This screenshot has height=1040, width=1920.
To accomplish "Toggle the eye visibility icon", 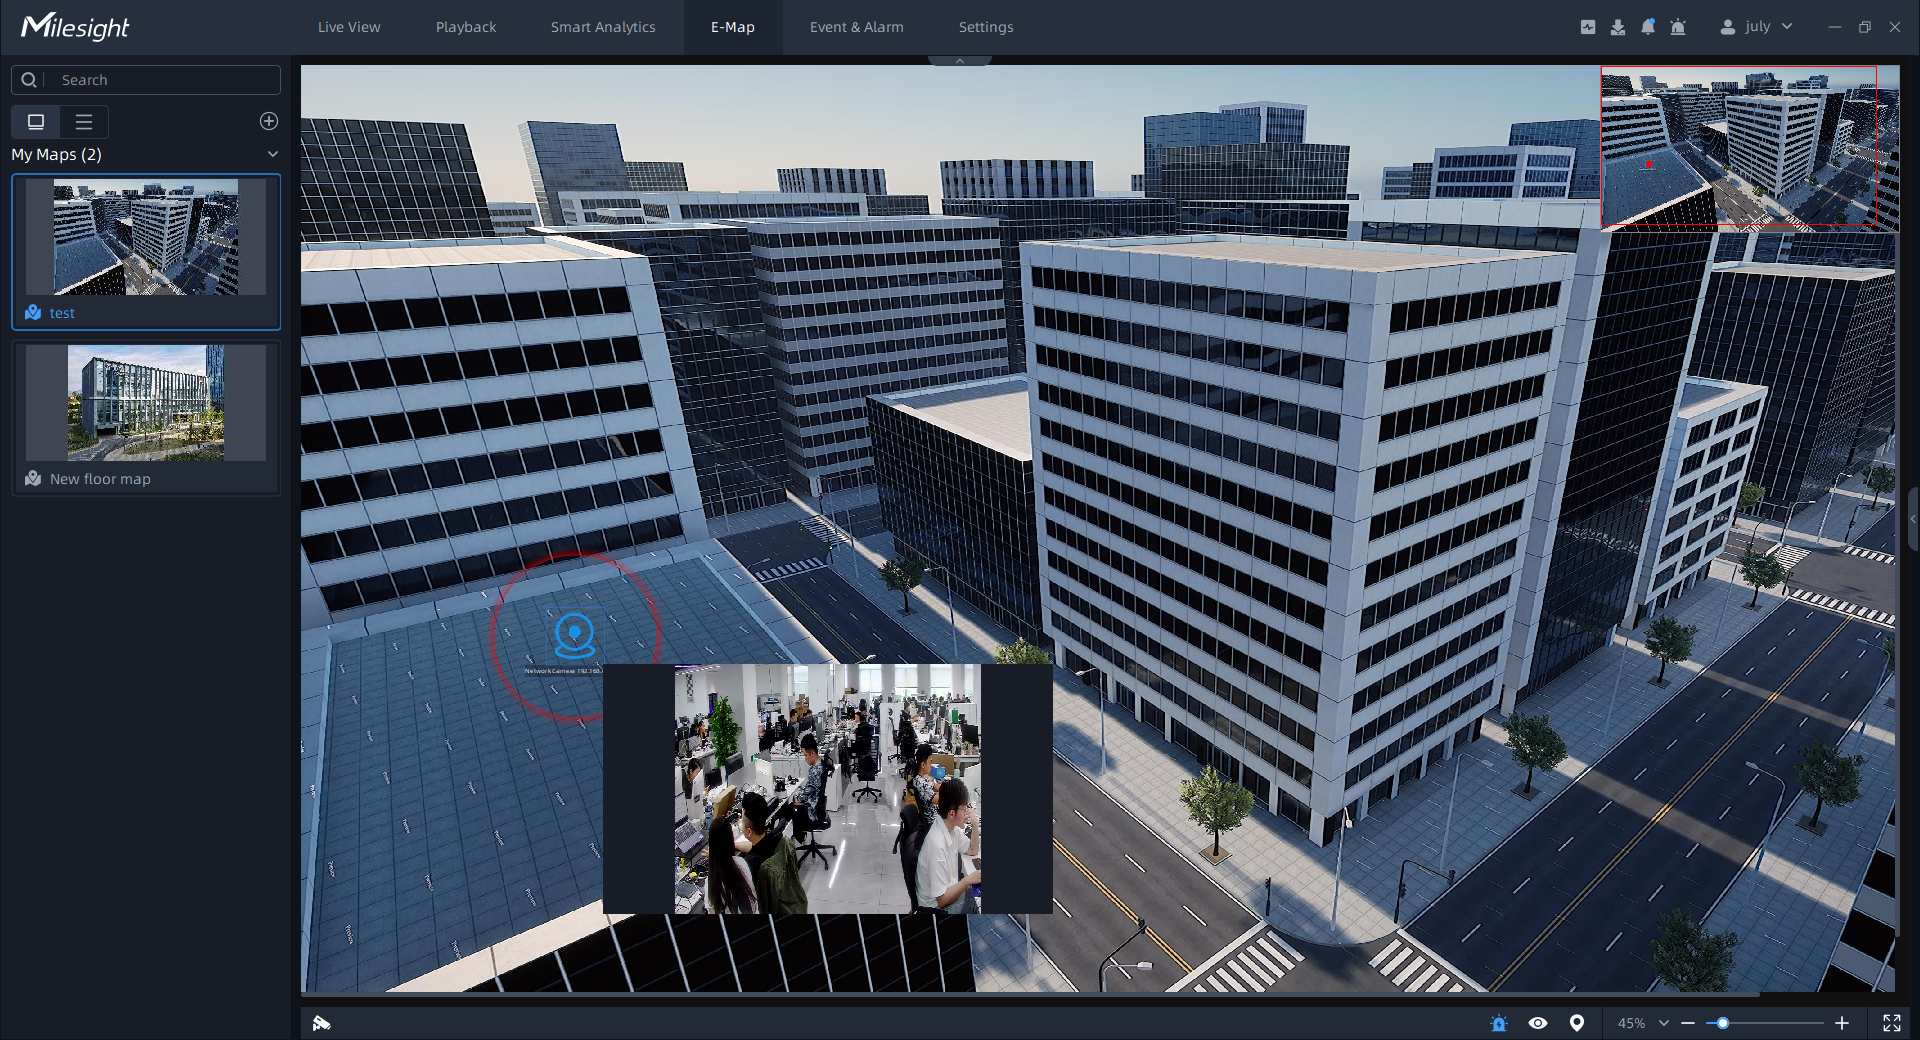I will 1538,1023.
